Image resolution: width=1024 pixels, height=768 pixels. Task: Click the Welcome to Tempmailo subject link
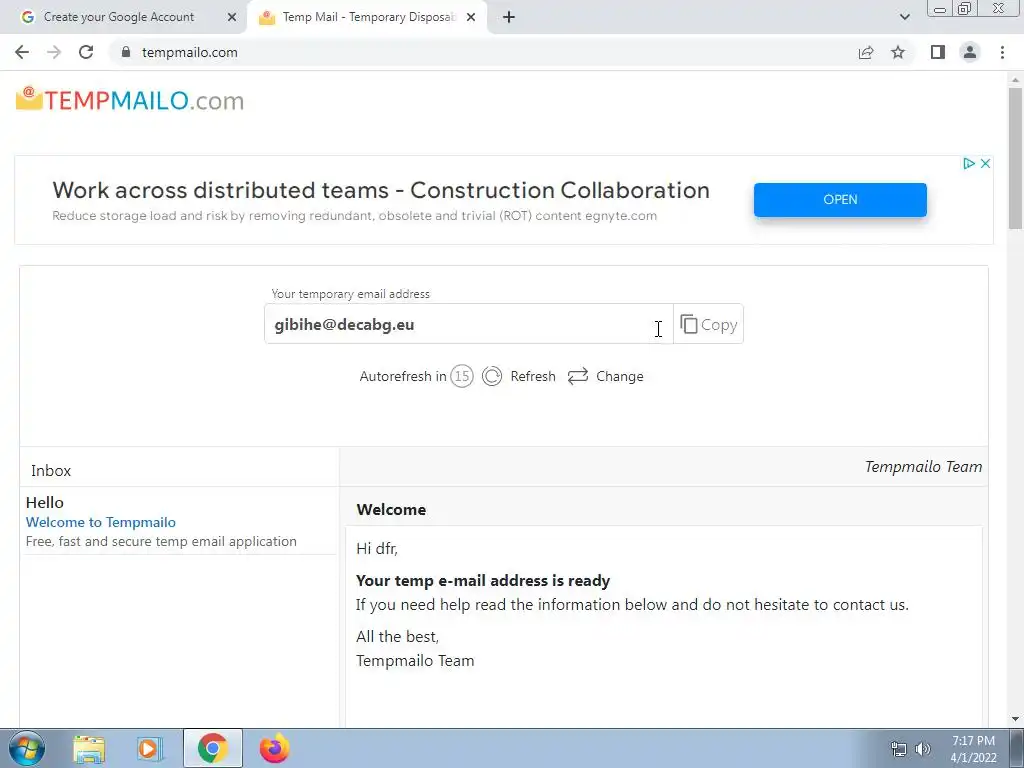pyautogui.click(x=101, y=522)
